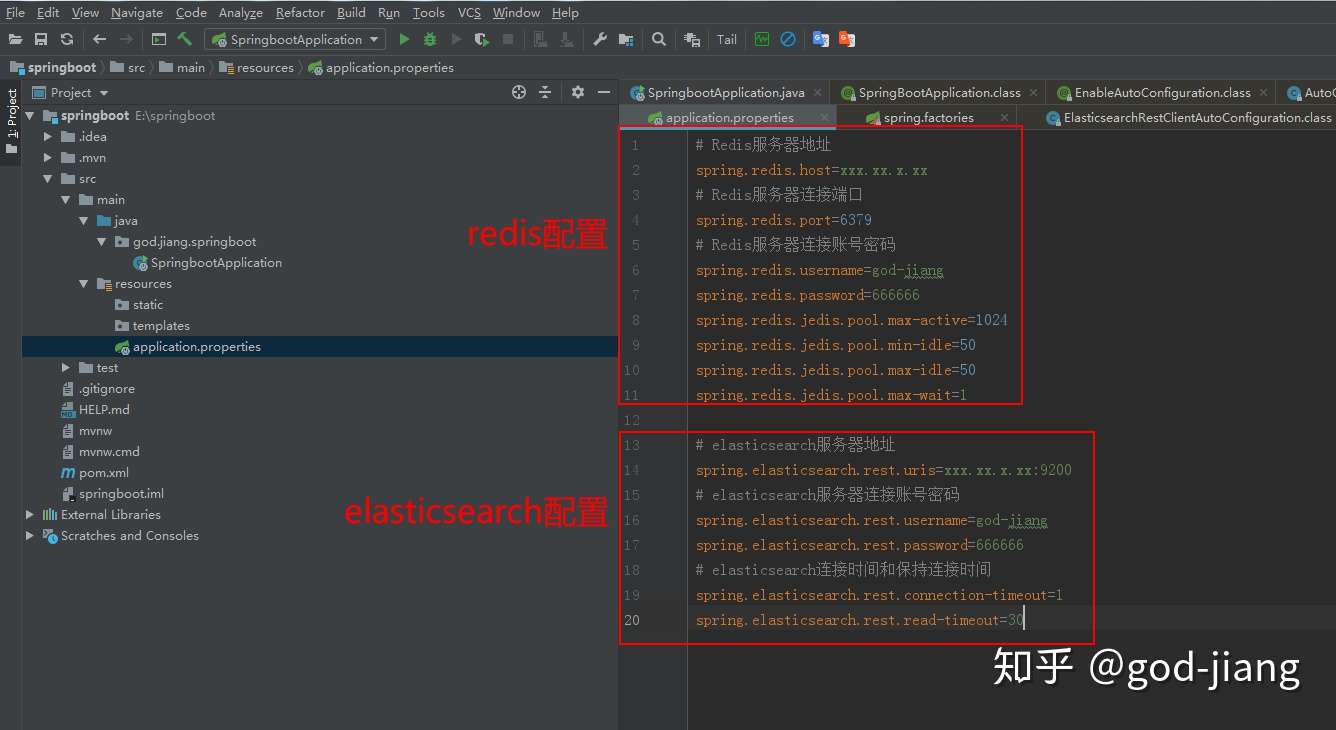This screenshot has width=1336, height=730.
Task: Click the Tail toolbar button
Action: click(x=727, y=39)
